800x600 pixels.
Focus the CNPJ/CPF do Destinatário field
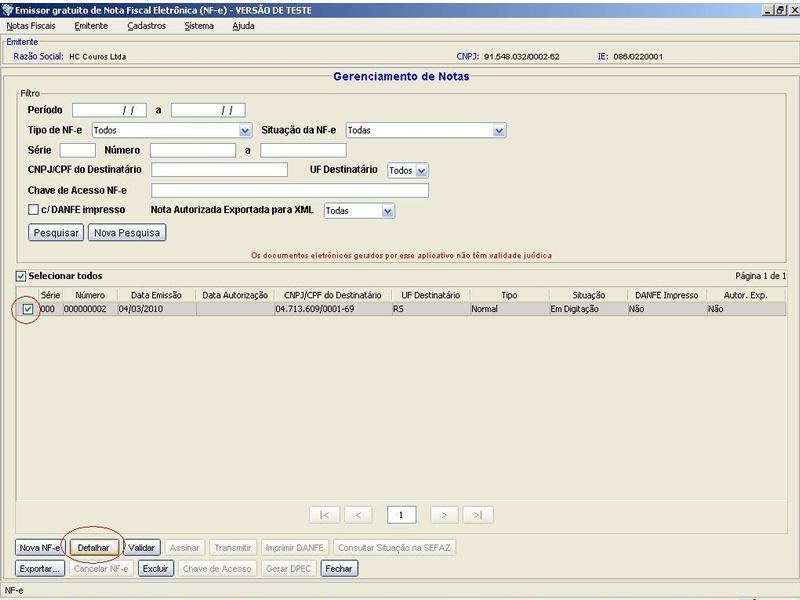pyautogui.click(x=219, y=170)
